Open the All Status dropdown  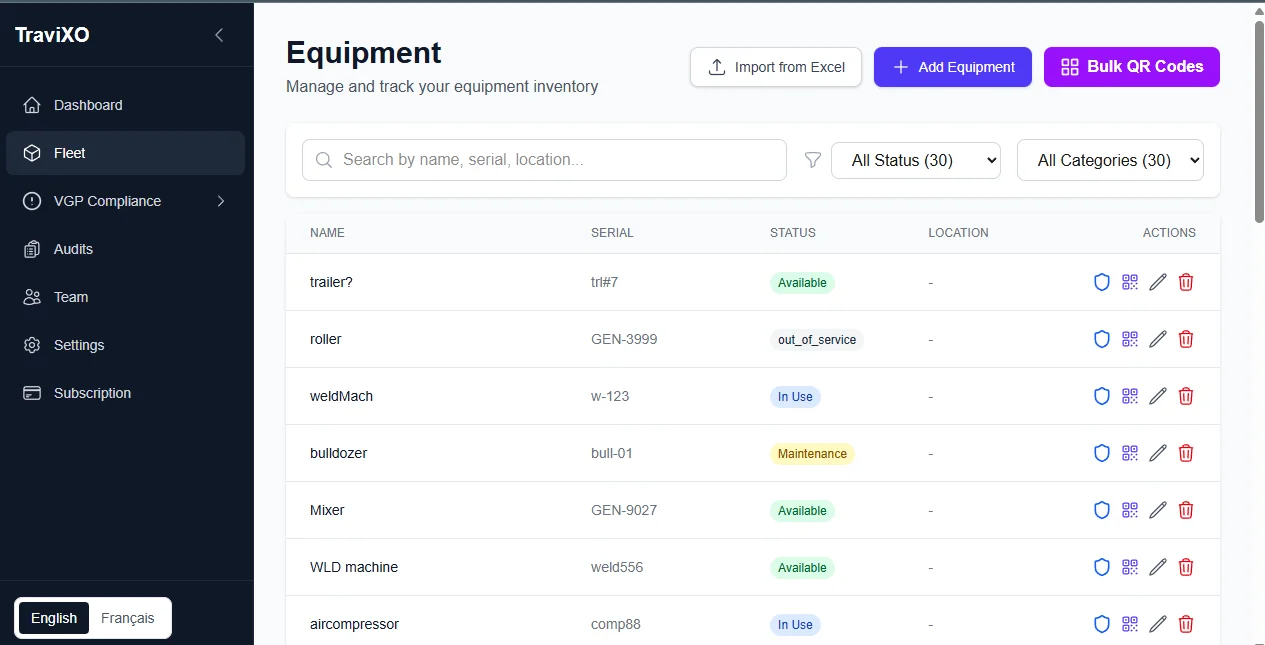coord(915,160)
